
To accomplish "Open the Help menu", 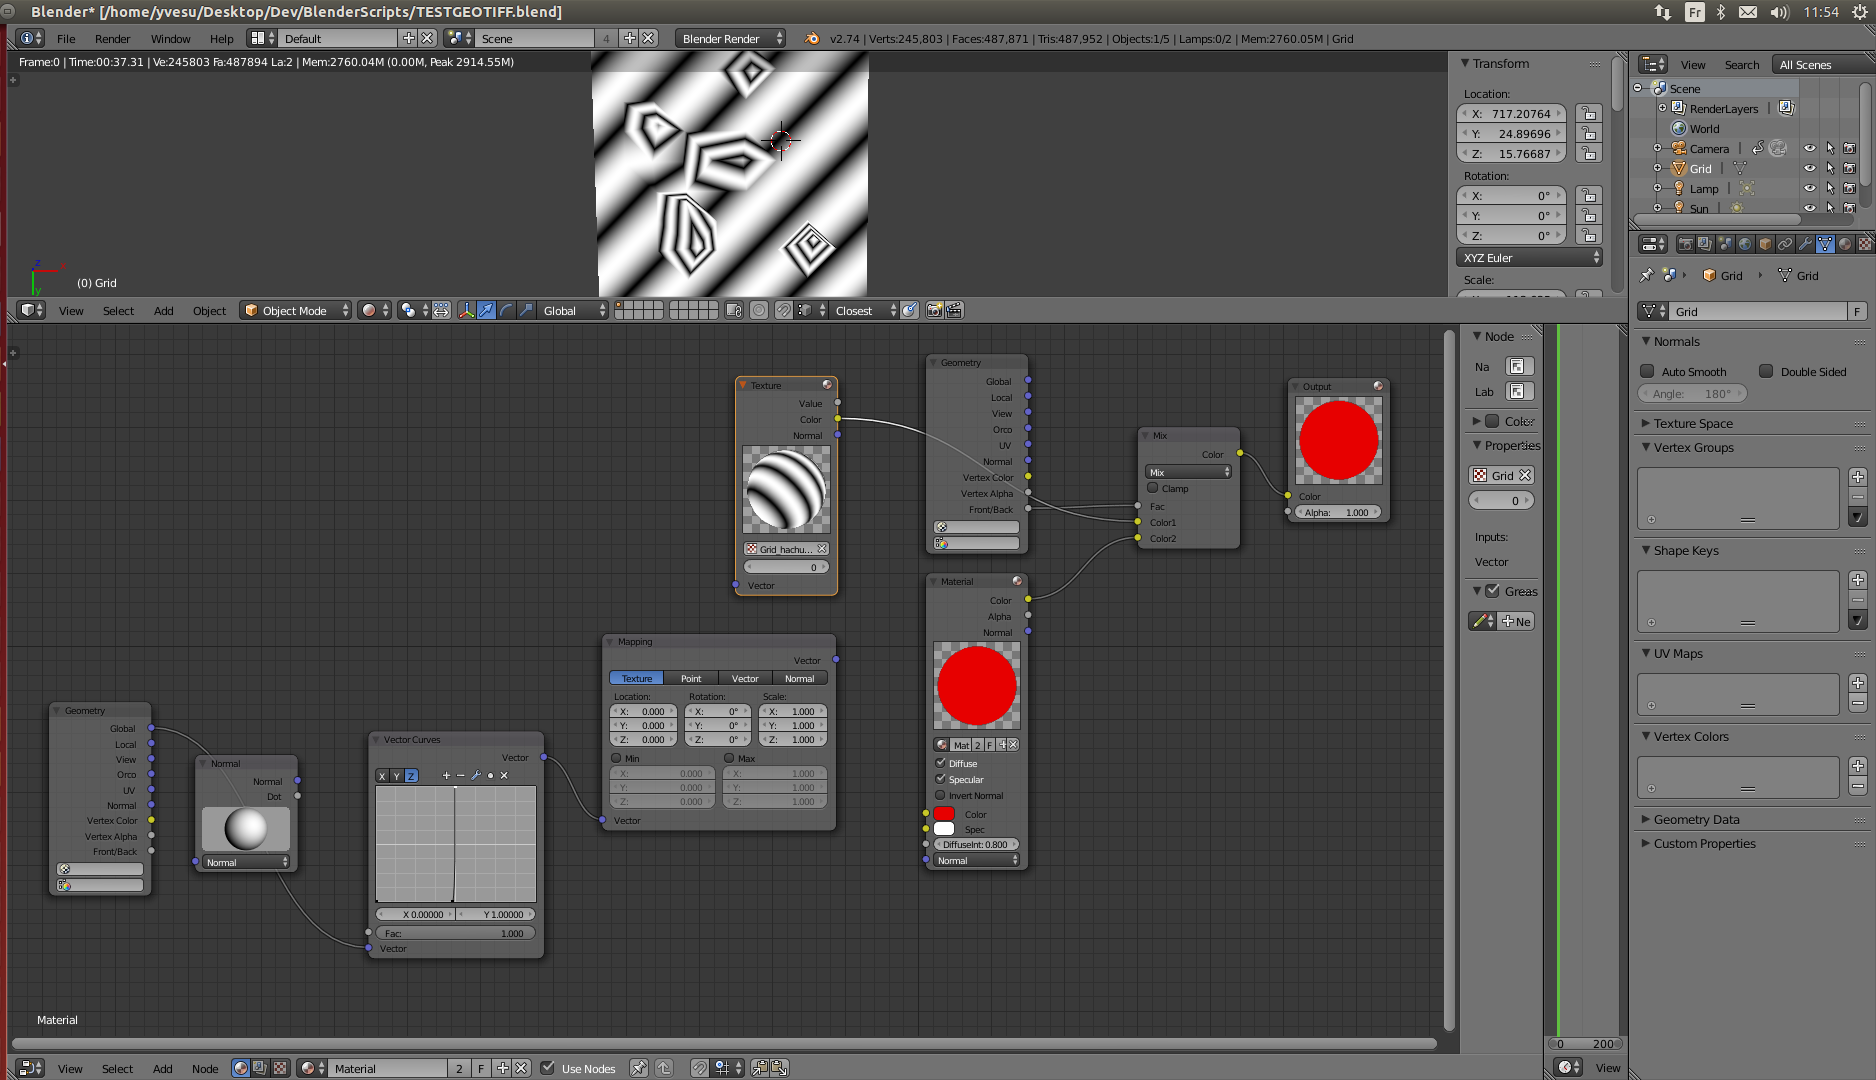I will pos(221,39).
